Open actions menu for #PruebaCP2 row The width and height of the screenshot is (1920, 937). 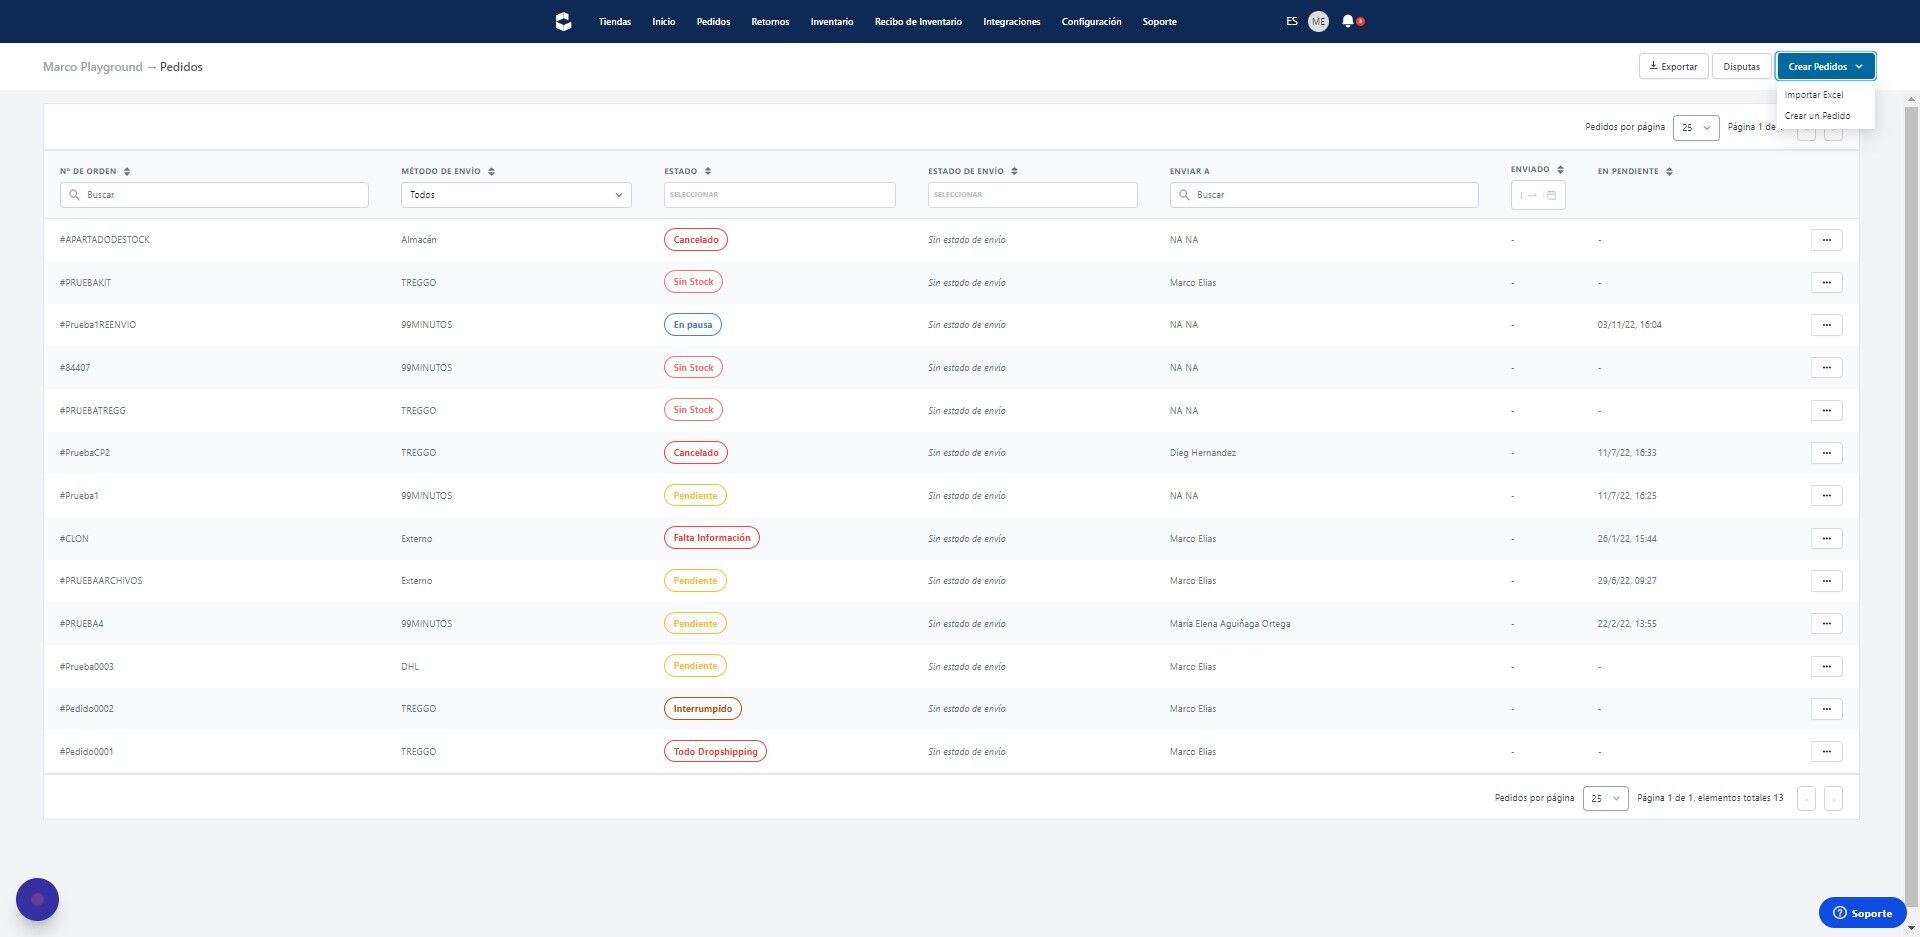click(1826, 453)
